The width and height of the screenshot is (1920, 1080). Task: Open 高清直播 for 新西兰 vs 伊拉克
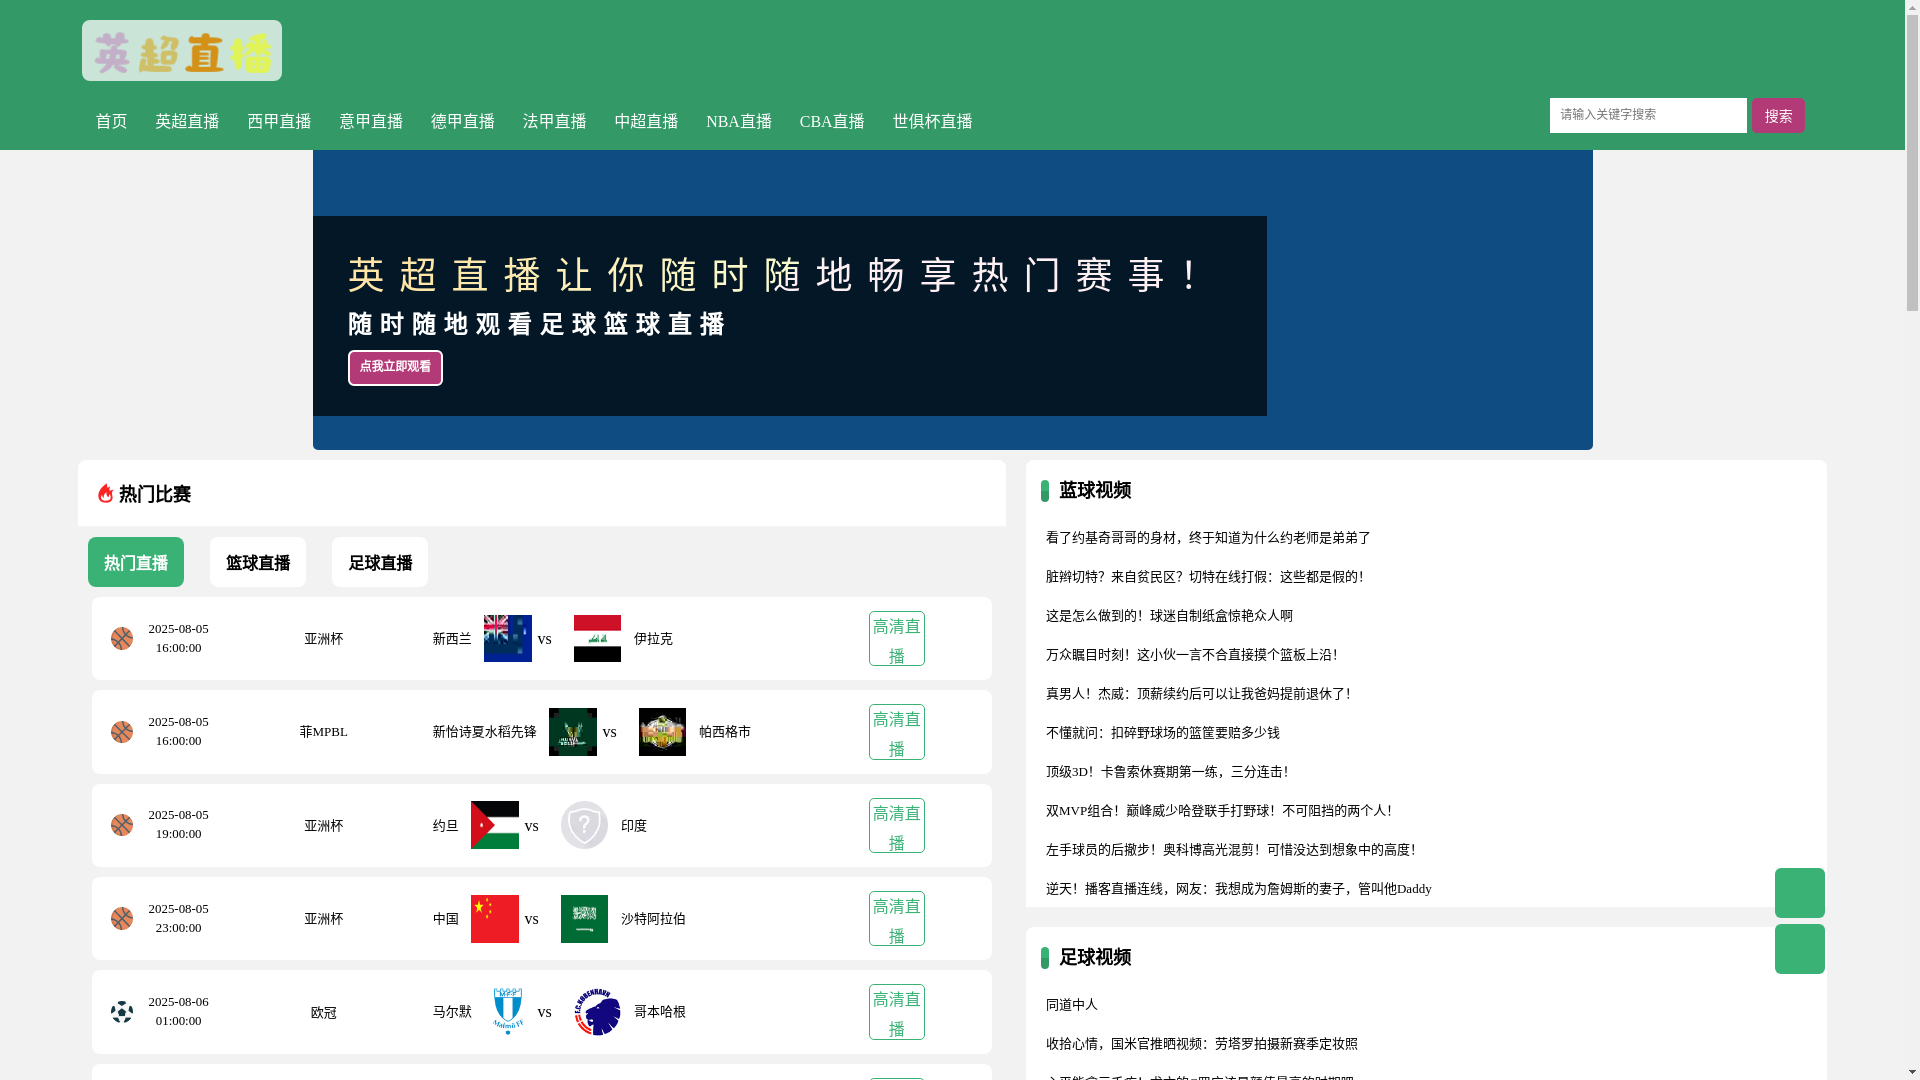(x=897, y=639)
